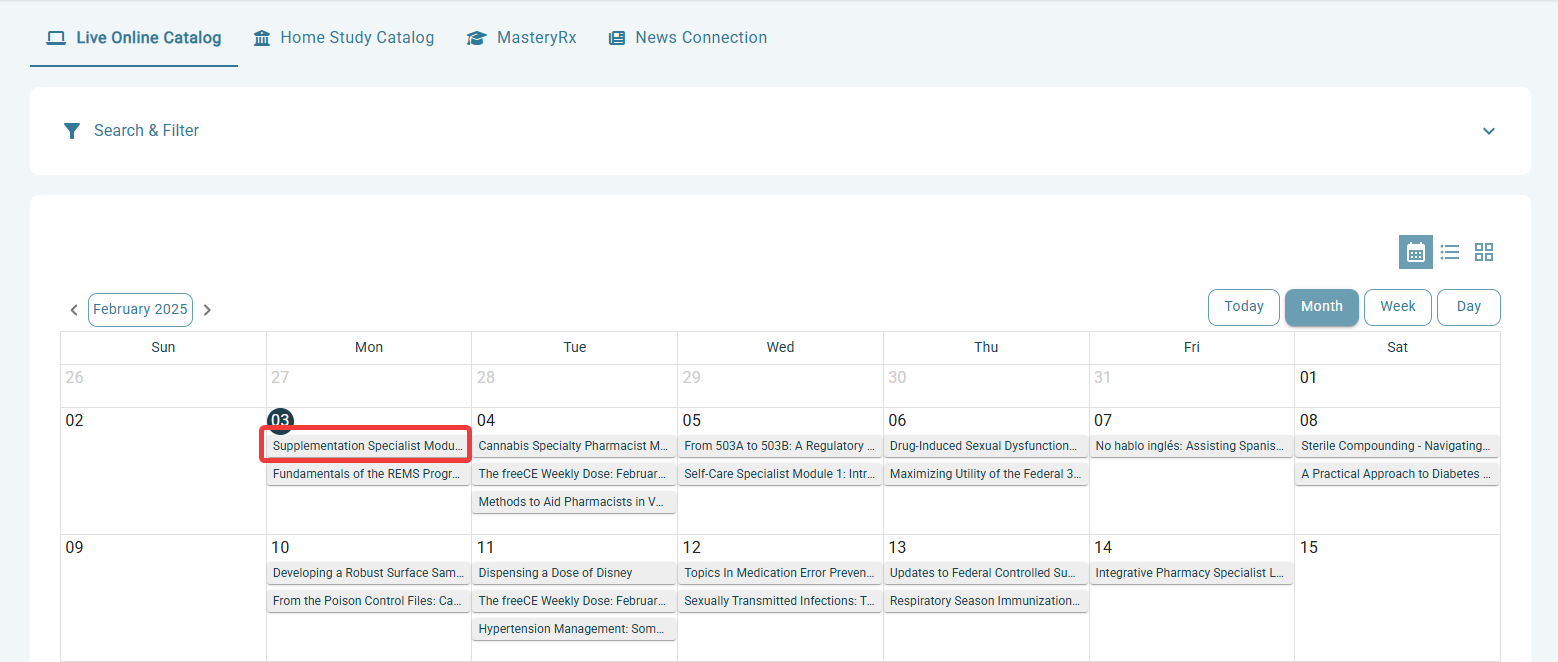Screen dimensions: 1558x662
Task: Click the filter funnel icon
Action: pyautogui.click(x=71, y=131)
